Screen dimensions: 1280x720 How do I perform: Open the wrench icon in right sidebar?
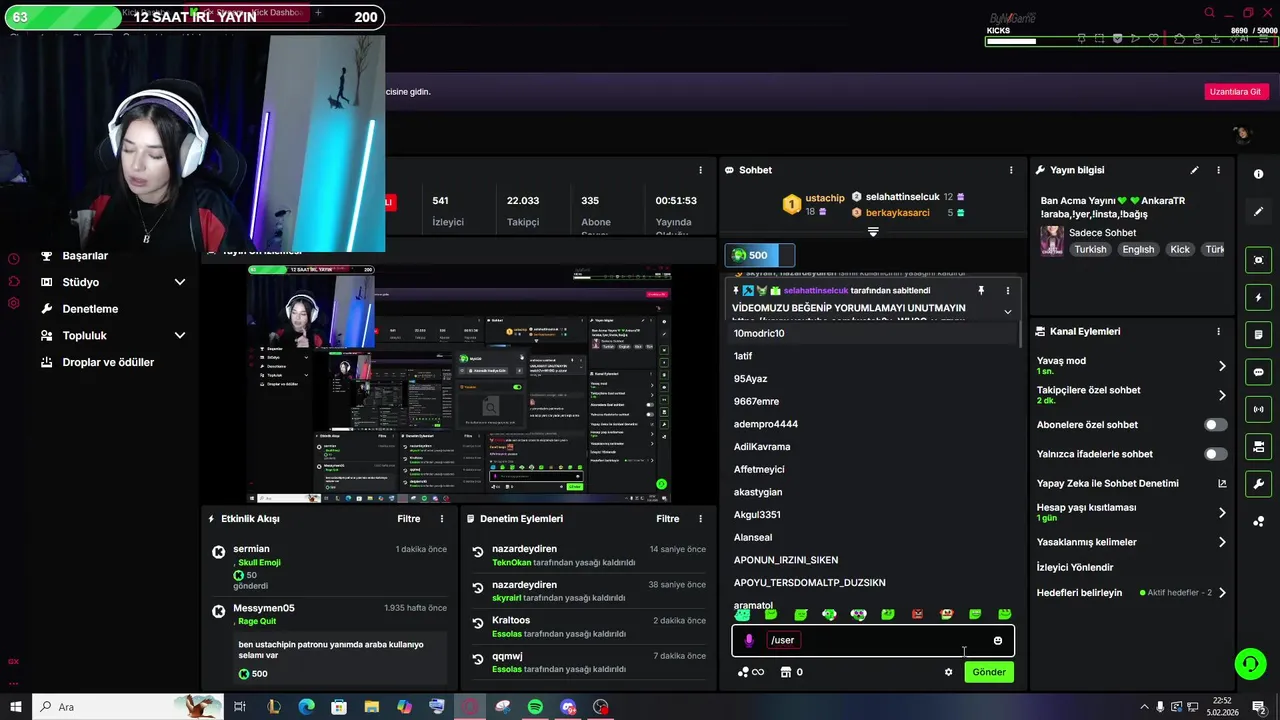pyautogui.click(x=1258, y=484)
